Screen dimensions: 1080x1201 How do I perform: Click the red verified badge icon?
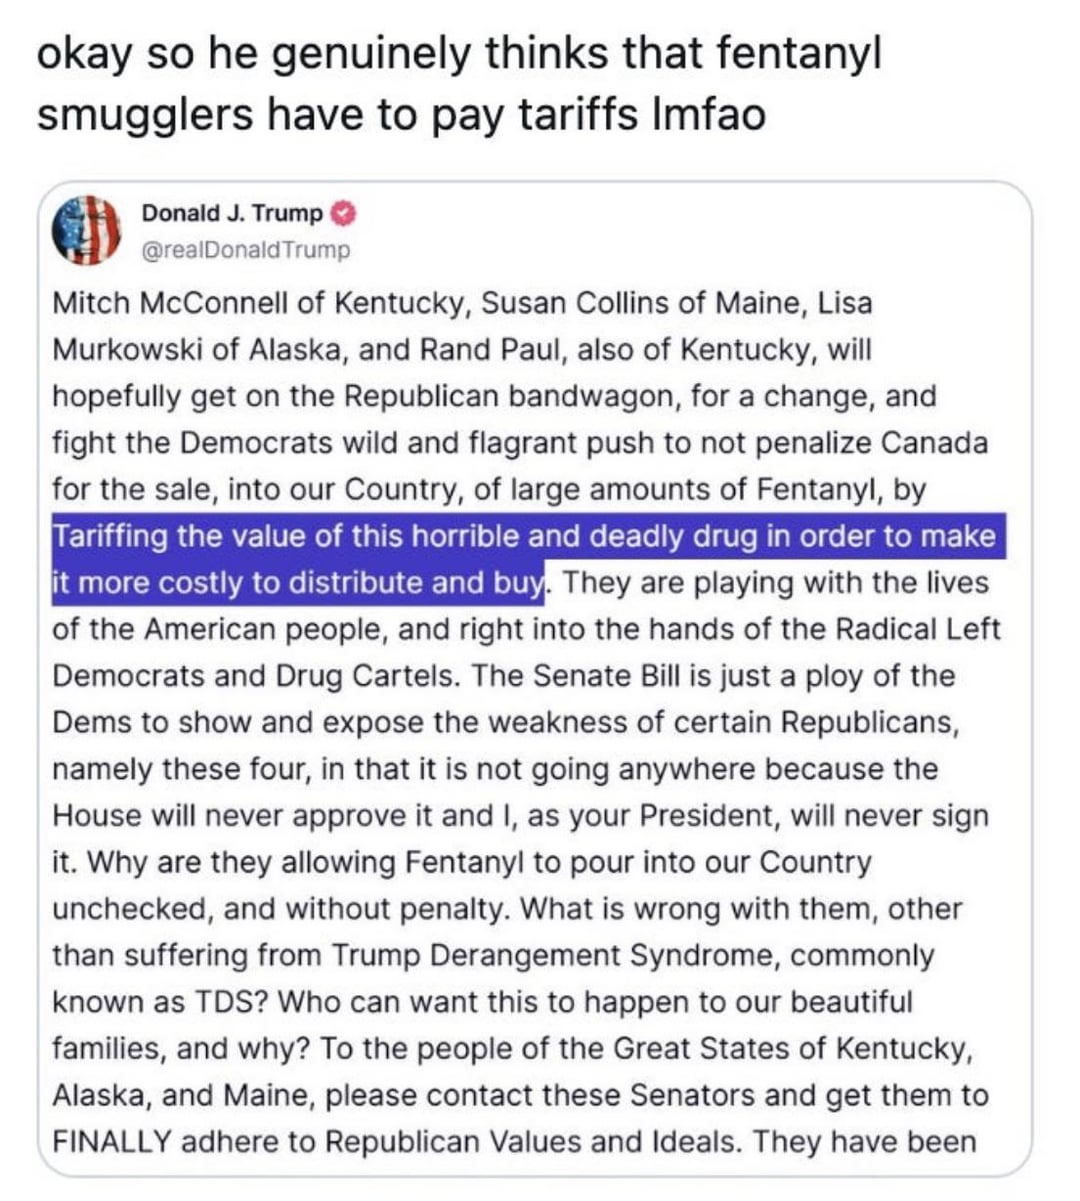click(x=343, y=213)
